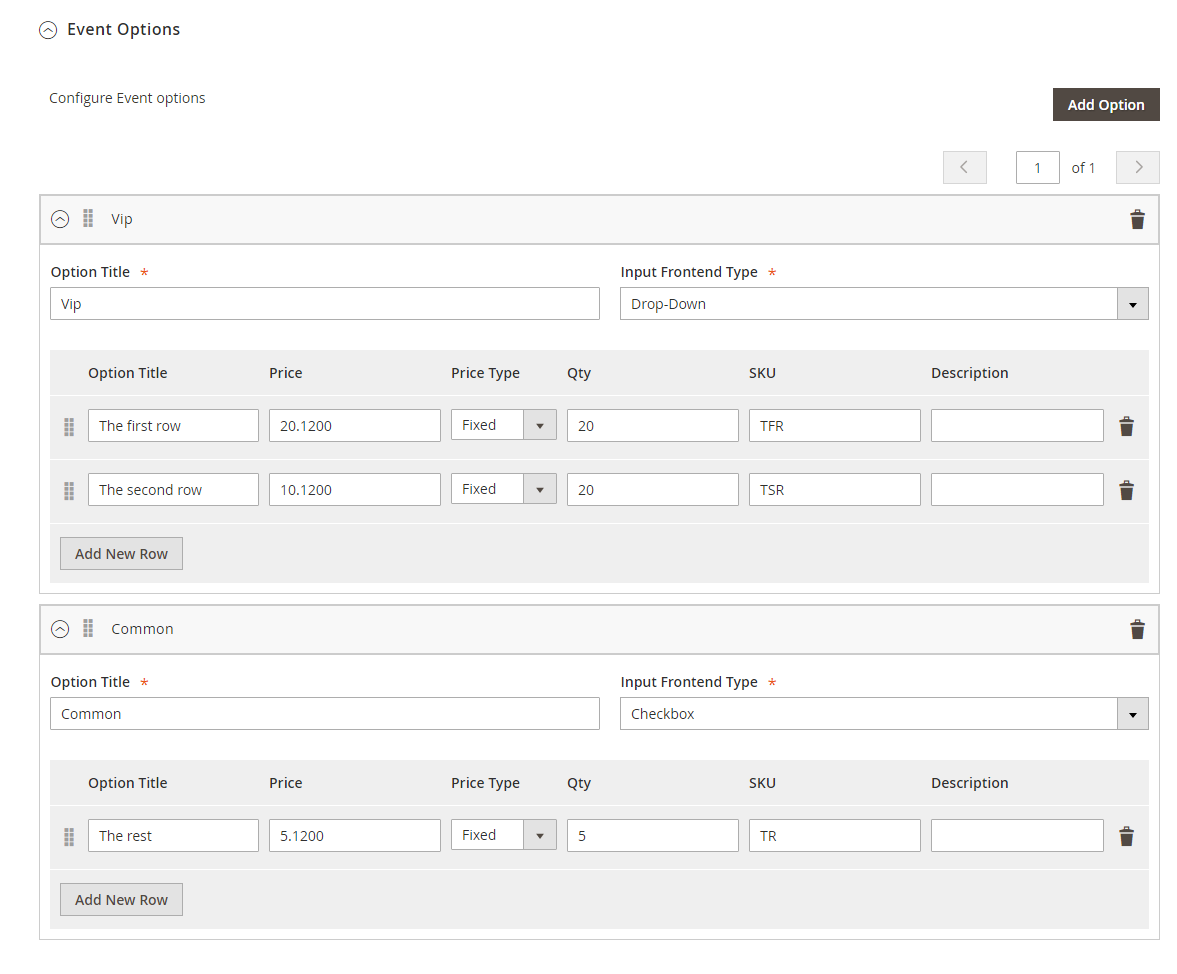This screenshot has width=1177, height=974.
Task: Click the price field showing 20.1200
Action: [x=355, y=425]
